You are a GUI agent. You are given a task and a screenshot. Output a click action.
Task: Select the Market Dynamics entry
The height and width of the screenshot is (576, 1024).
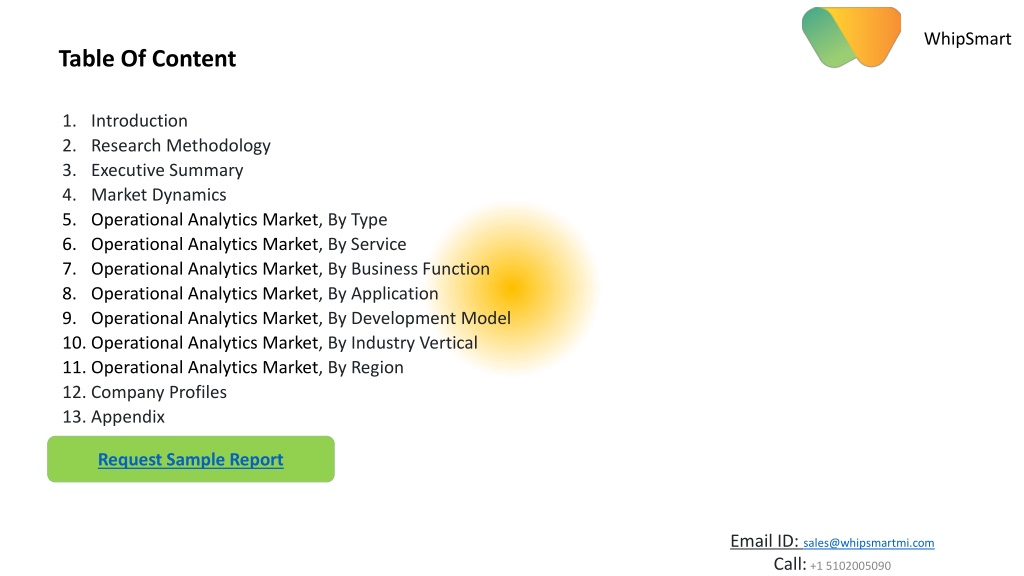(x=159, y=195)
